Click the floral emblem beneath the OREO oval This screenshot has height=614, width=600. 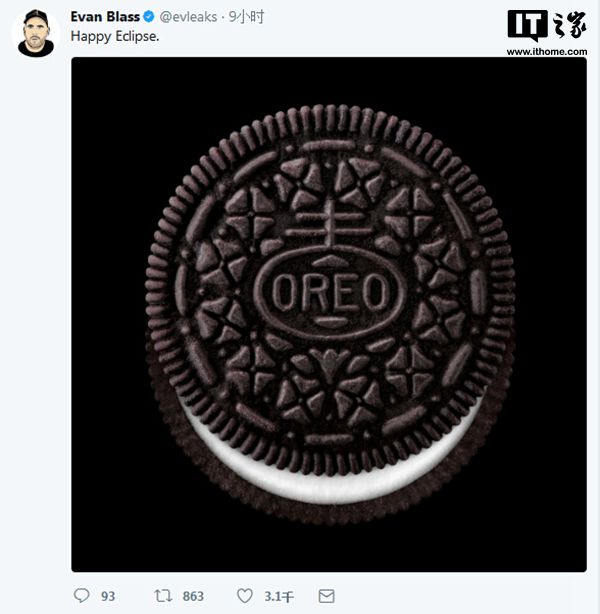point(330,366)
